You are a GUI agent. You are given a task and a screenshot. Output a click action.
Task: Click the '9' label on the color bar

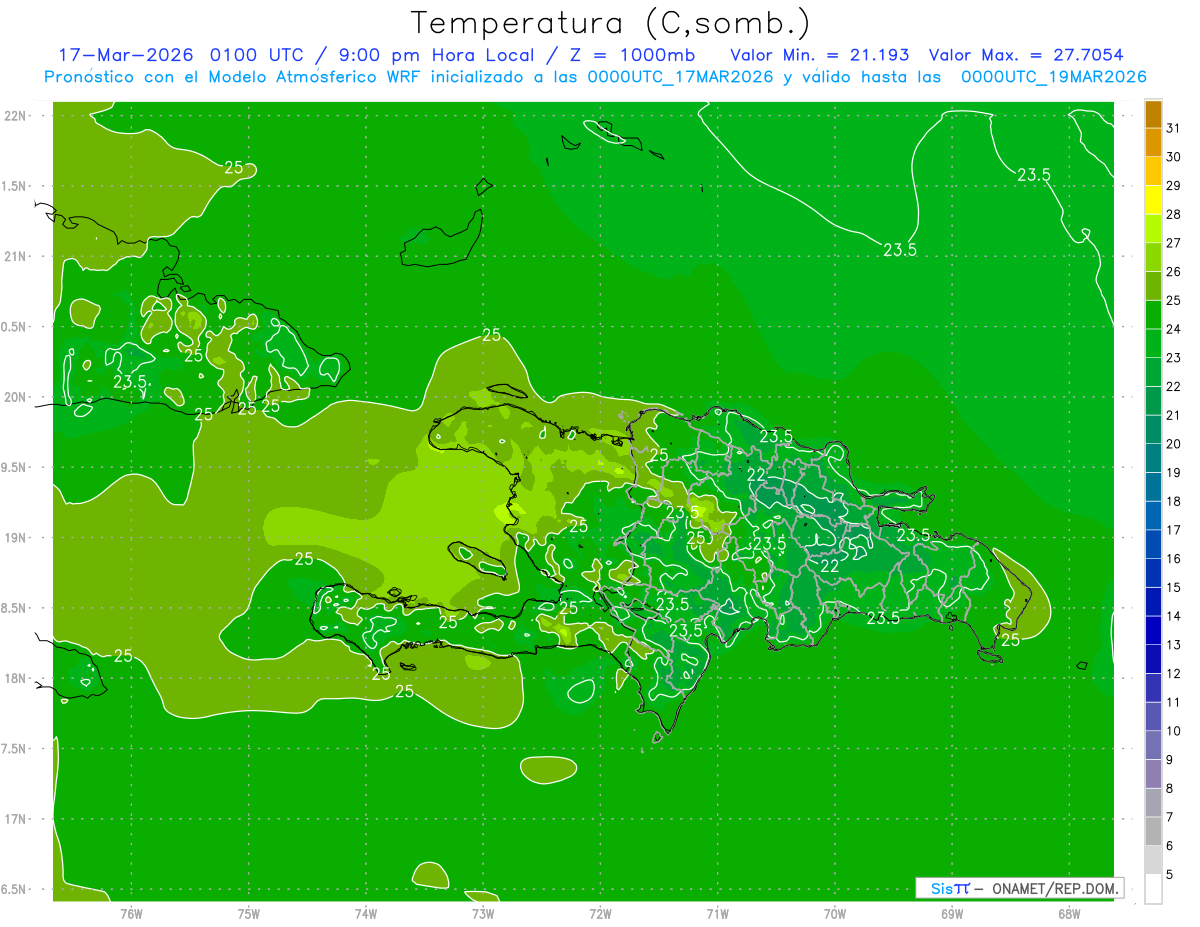coord(1170,760)
